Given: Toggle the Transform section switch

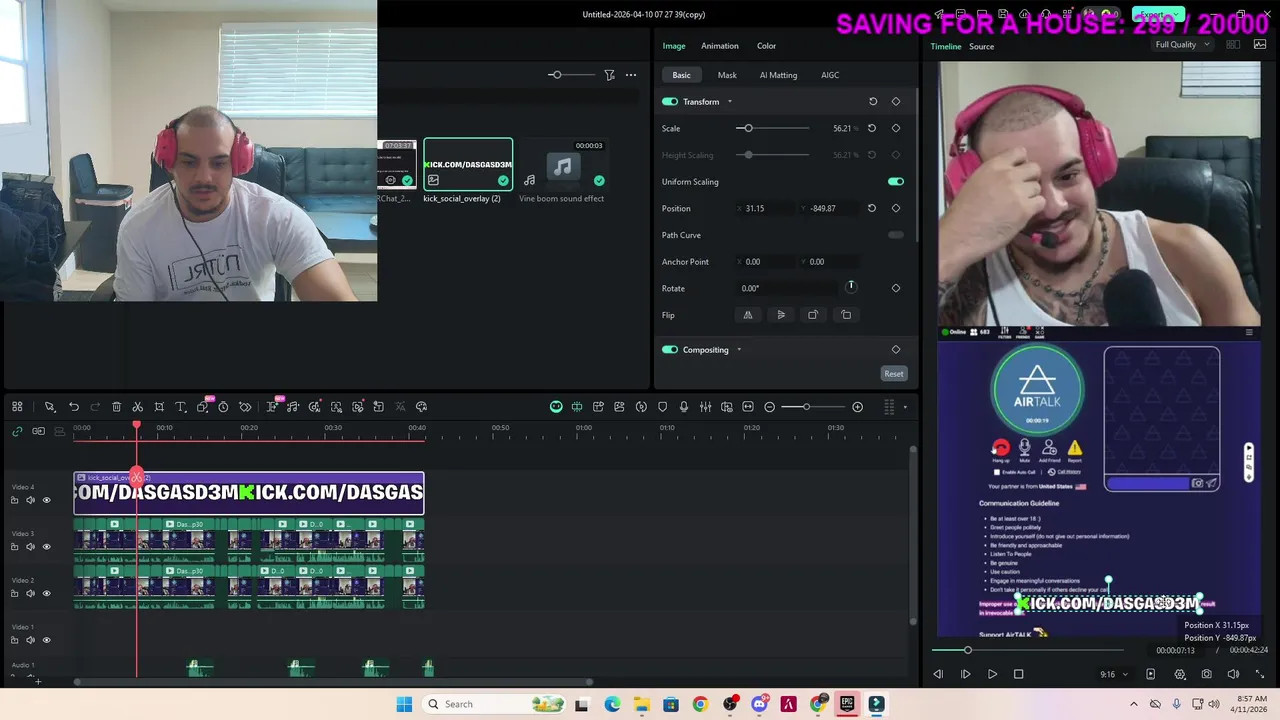Looking at the screenshot, I should [x=670, y=101].
